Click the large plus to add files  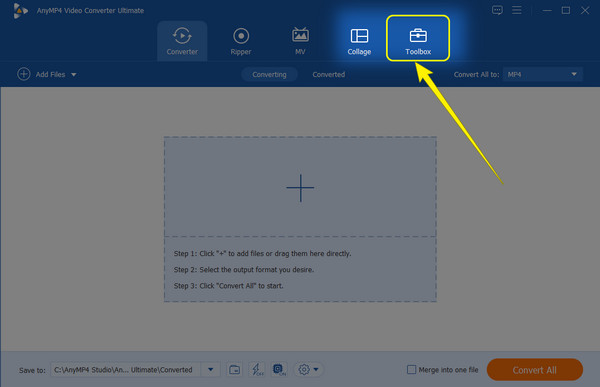(x=300, y=188)
